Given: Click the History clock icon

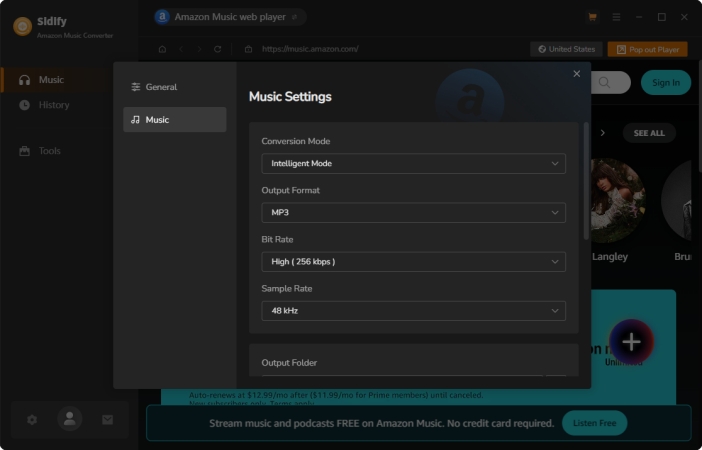Looking at the screenshot, I should (25, 105).
